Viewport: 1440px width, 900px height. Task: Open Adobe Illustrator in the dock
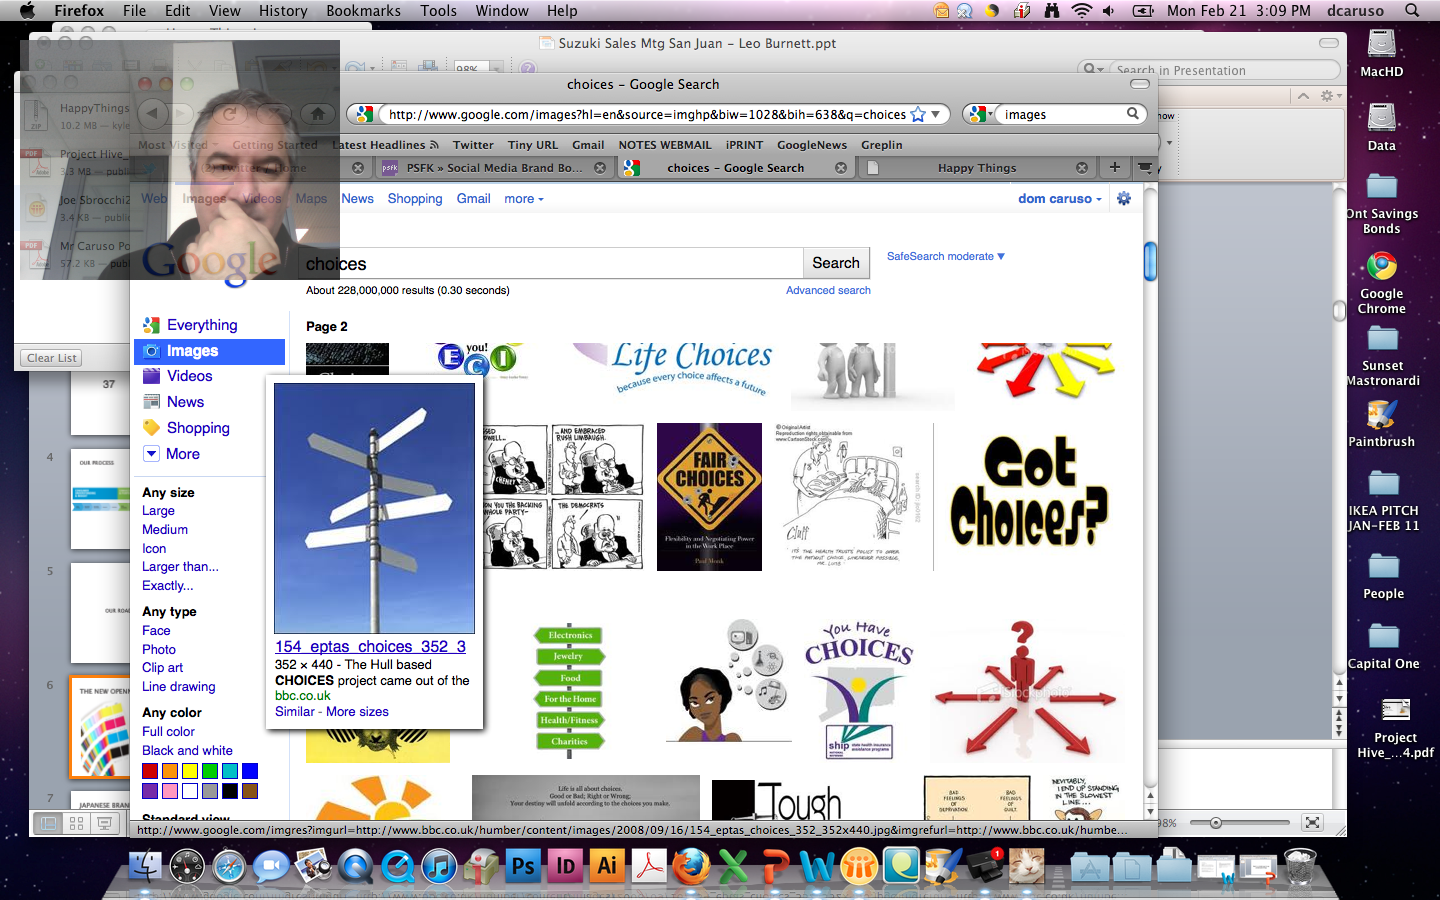(x=607, y=866)
